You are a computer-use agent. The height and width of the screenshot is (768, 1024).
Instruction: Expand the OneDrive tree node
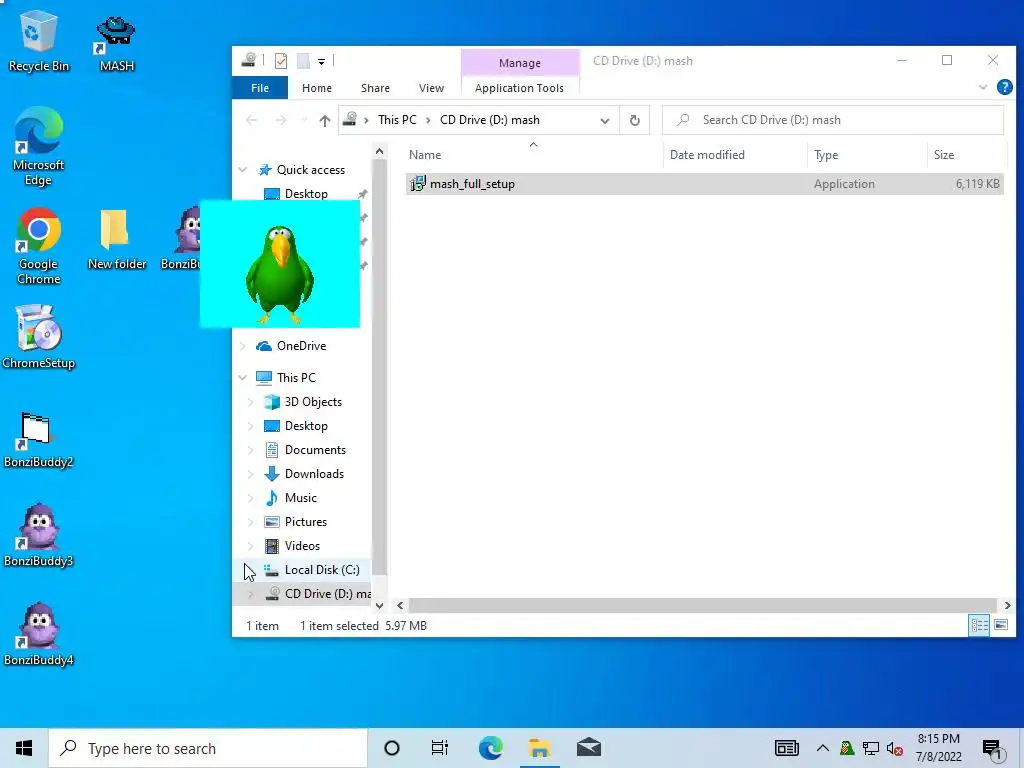tap(243, 346)
